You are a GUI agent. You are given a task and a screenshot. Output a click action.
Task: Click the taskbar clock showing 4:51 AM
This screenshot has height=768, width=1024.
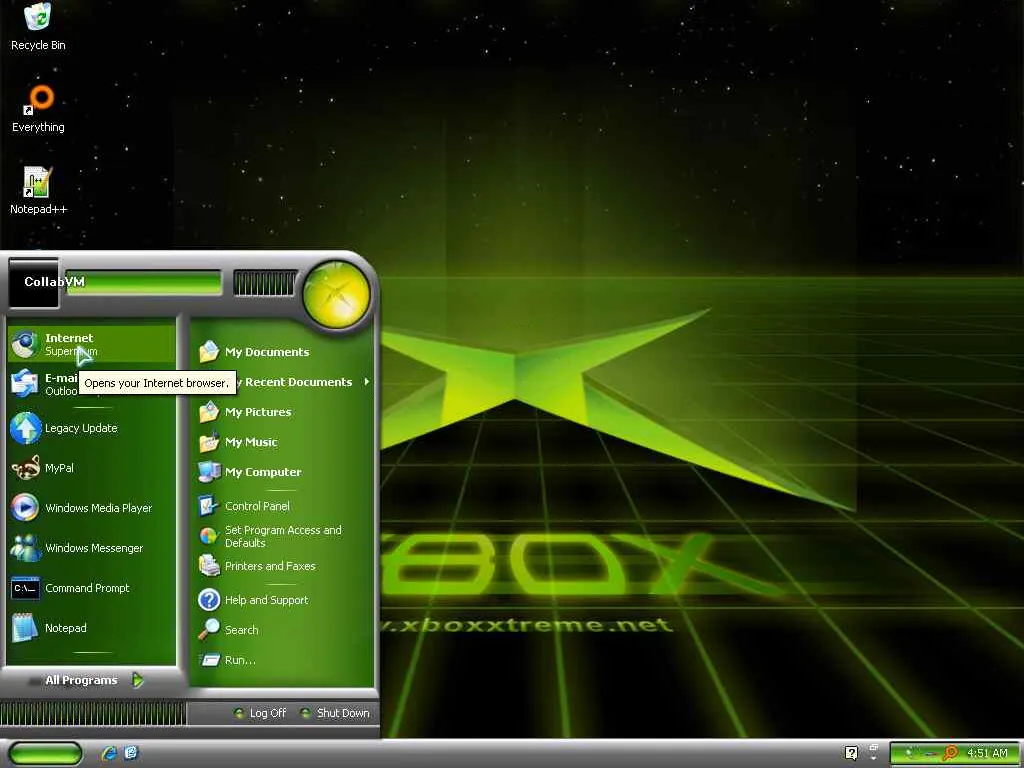click(x=987, y=753)
